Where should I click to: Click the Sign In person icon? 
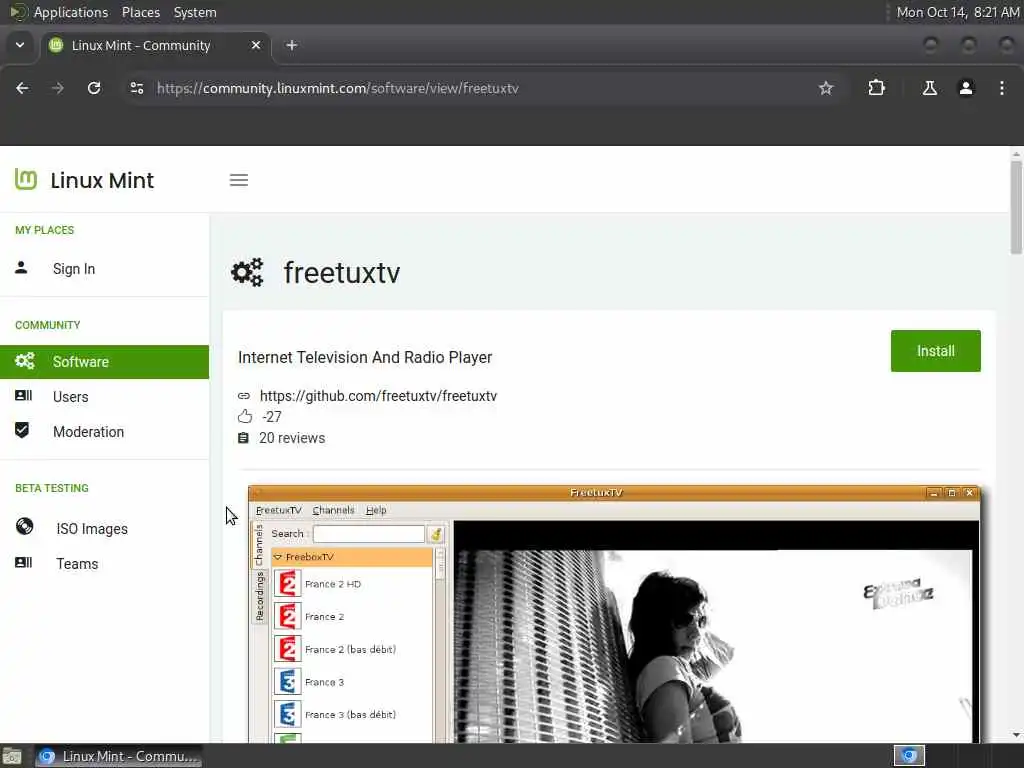tap(22, 268)
